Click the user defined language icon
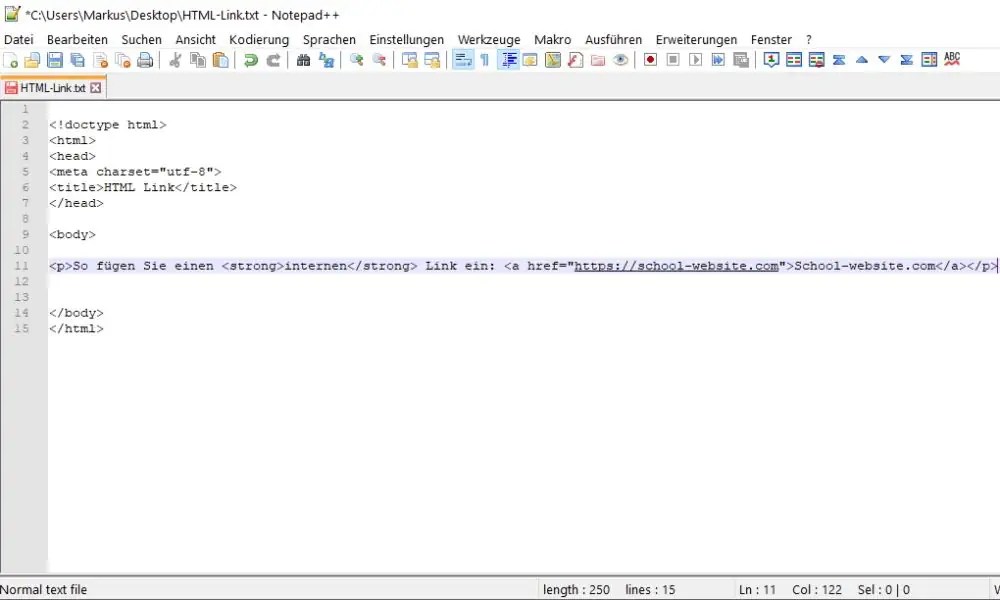Screen dimensions: 1000x600 [x=531, y=60]
